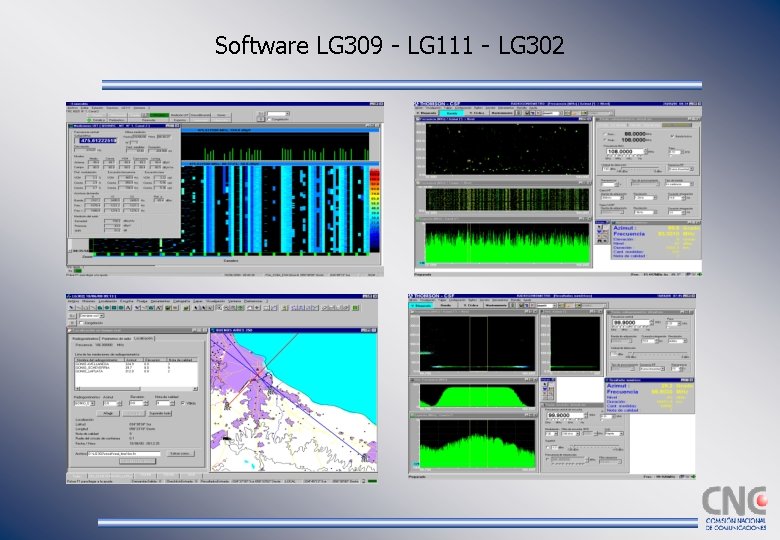Adjust the Azimut spinner arrows
Image resolution: width=780 pixels, height=540 pixels.
tap(120, 403)
